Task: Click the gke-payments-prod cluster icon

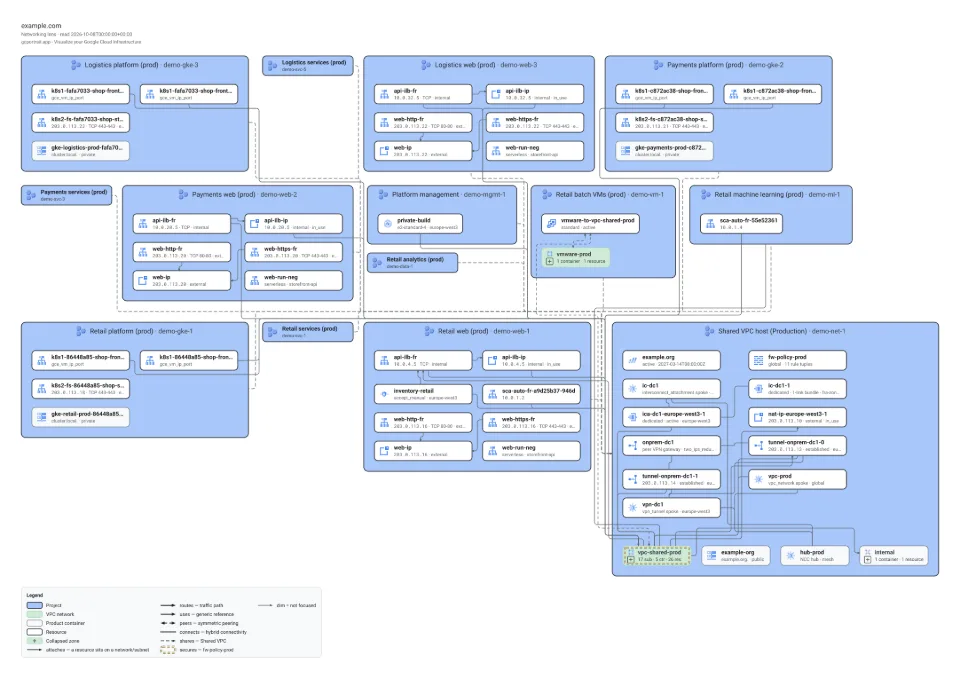Action: (625, 151)
